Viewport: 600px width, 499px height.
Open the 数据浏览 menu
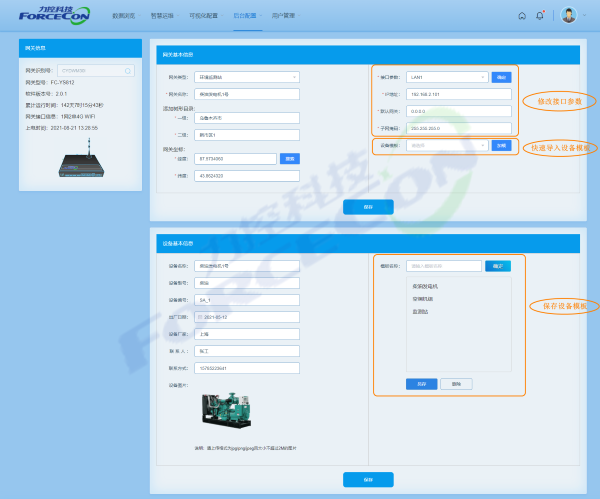pos(124,16)
